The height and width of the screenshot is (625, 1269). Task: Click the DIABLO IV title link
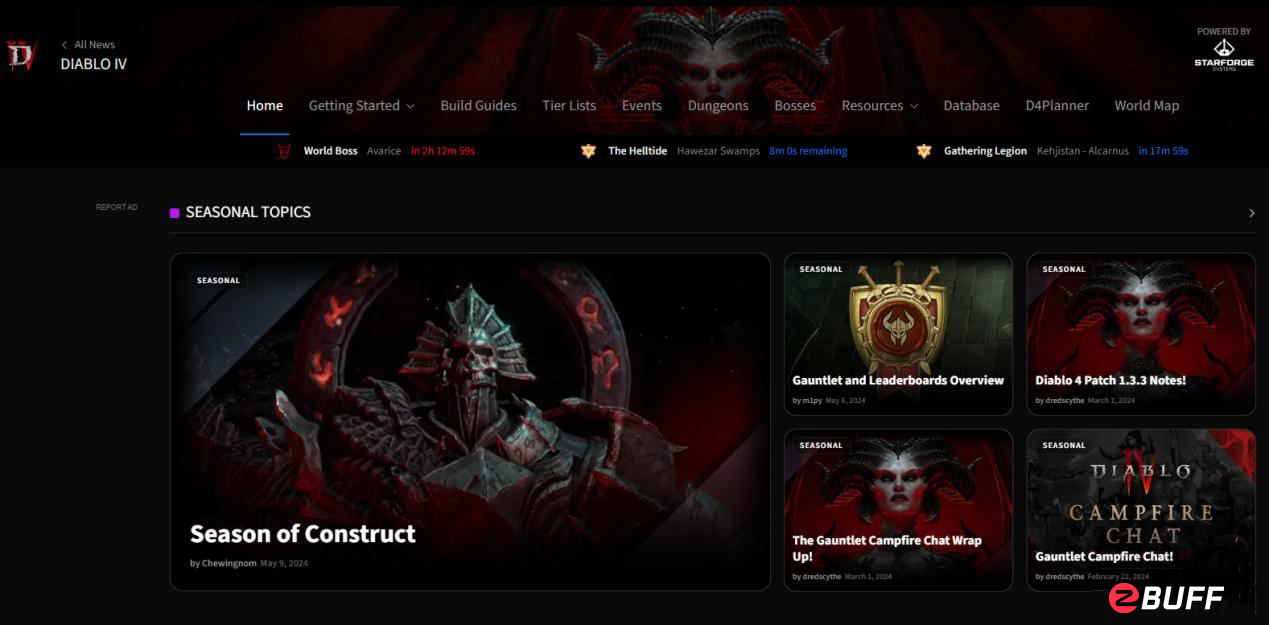[x=94, y=64]
